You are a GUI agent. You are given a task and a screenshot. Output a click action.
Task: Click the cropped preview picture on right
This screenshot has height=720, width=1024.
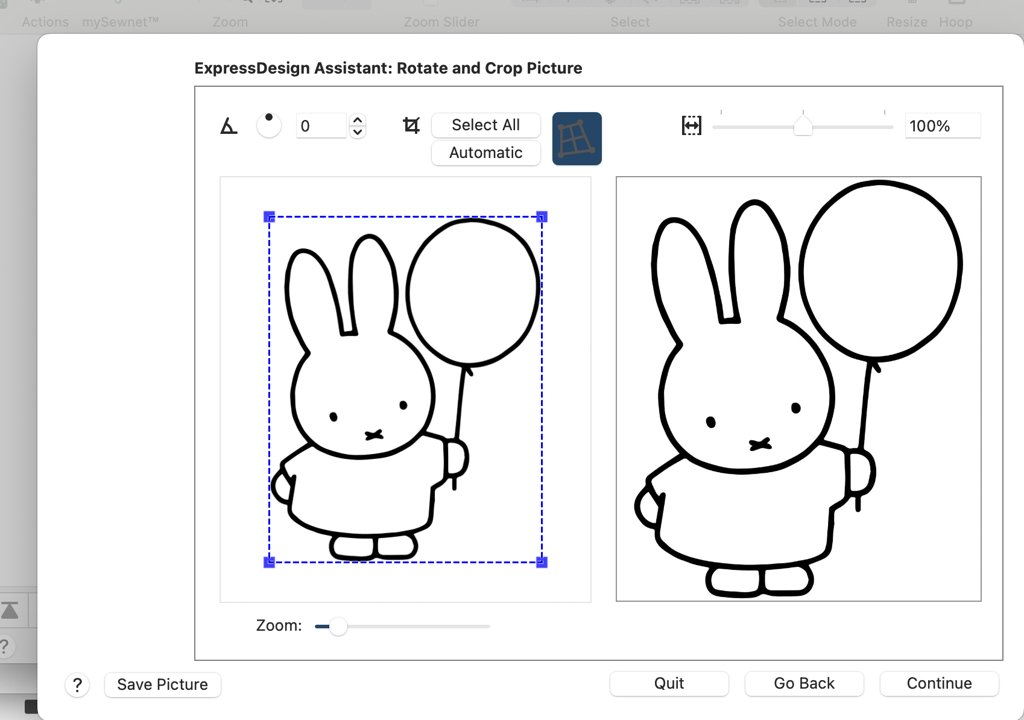[799, 389]
